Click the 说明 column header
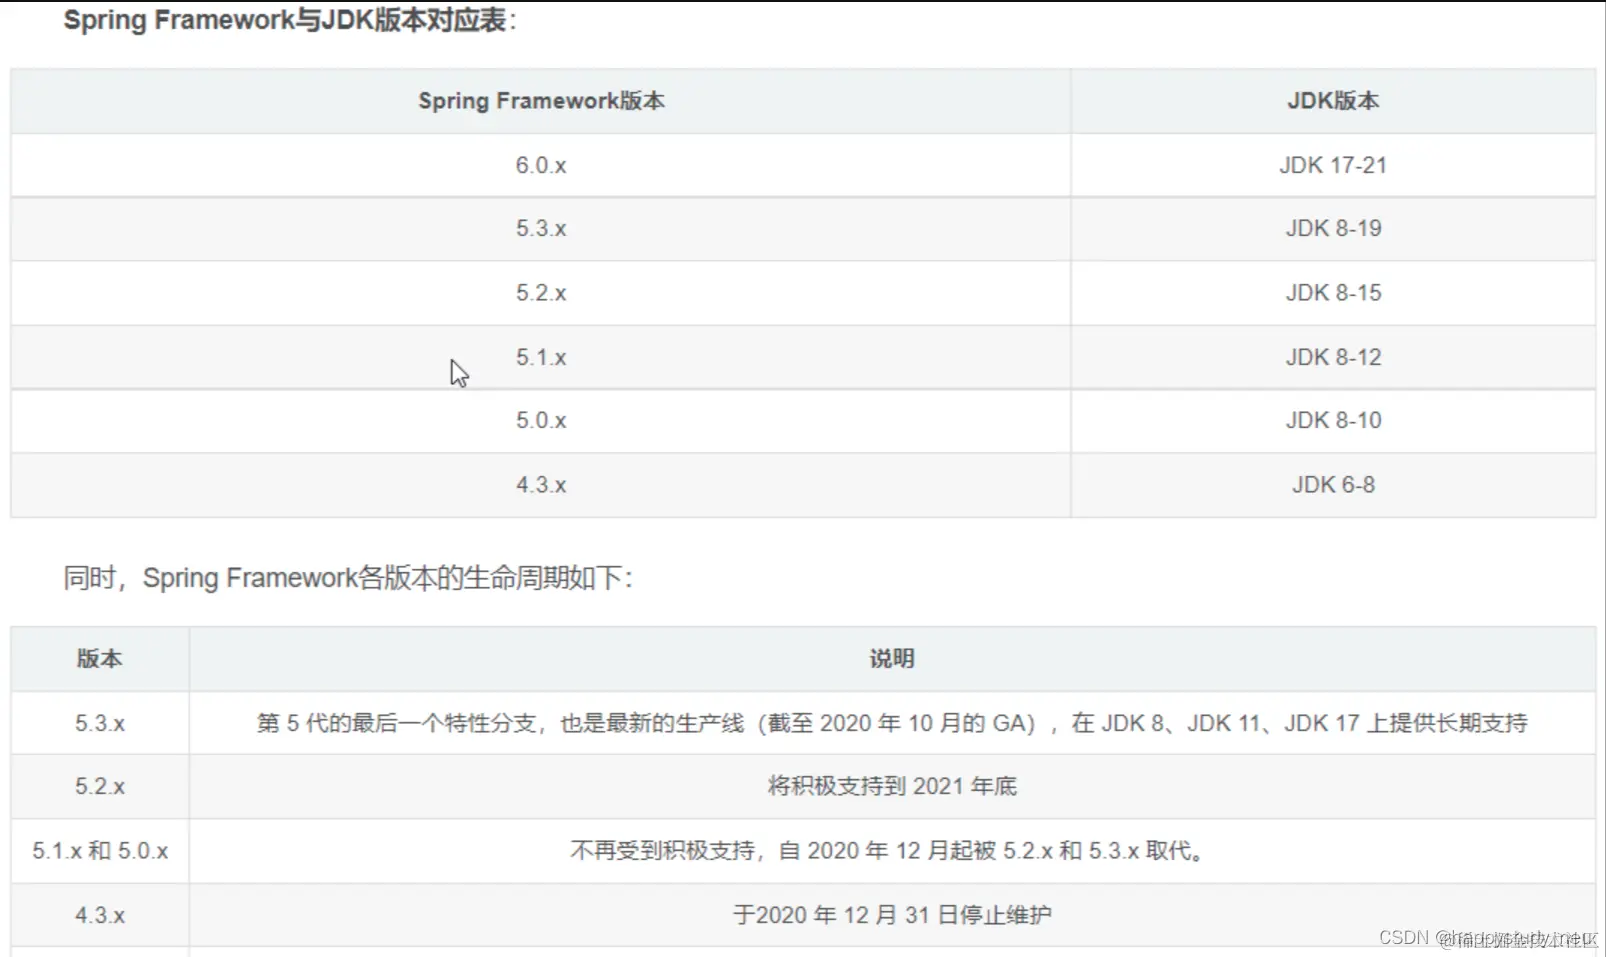 tap(893, 658)
